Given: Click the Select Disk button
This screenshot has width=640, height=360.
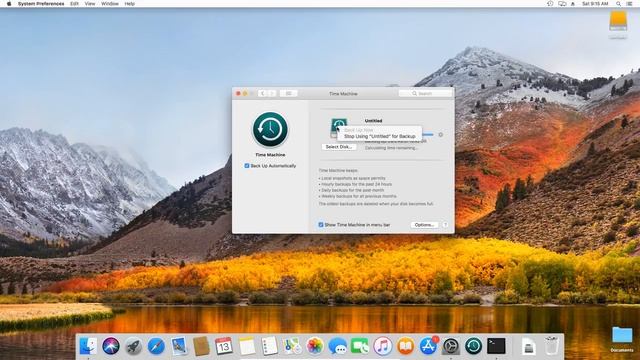Looking at the screenshot, I should click(x=339, y=147).
